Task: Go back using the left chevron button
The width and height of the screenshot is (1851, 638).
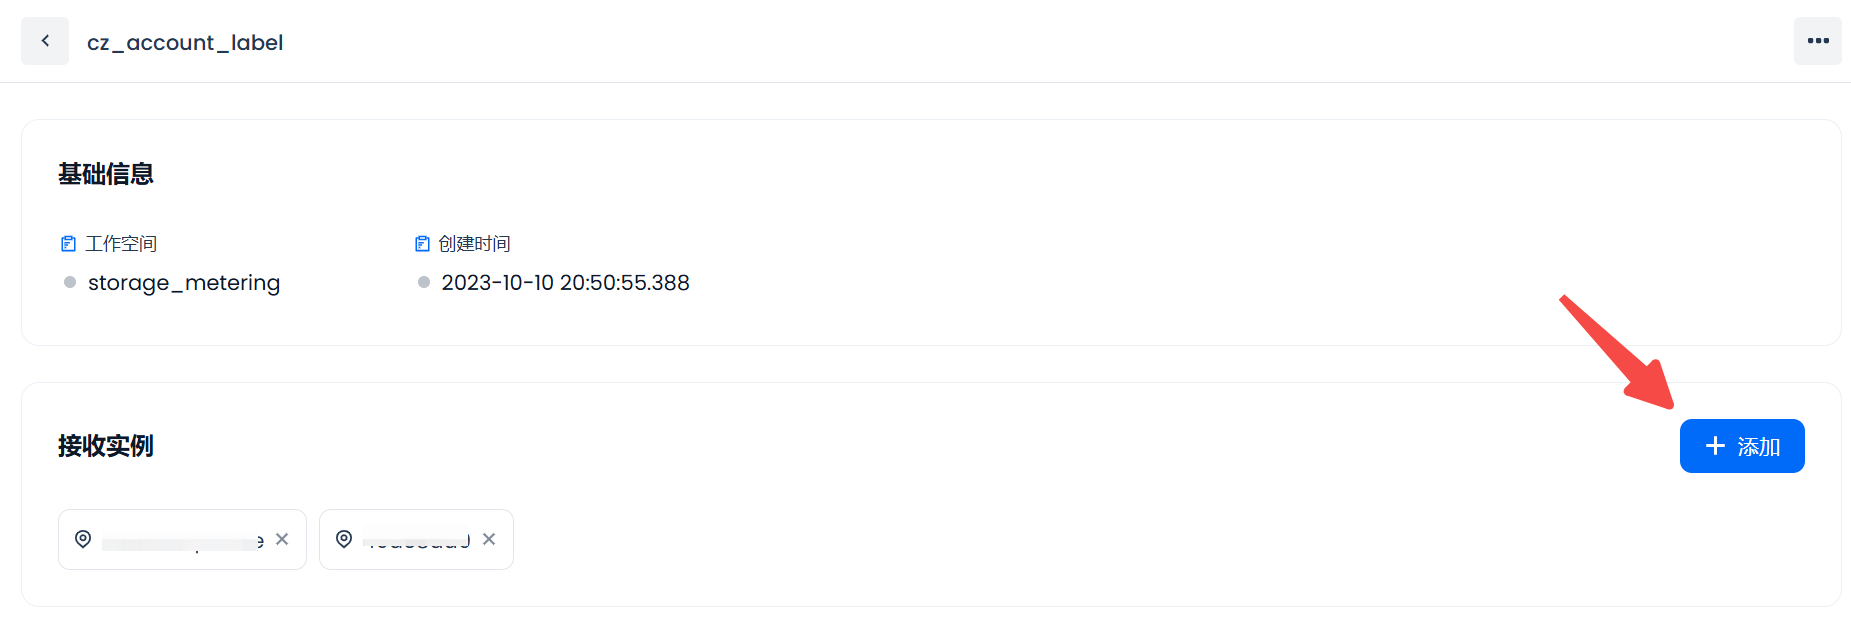Action: 45,41
